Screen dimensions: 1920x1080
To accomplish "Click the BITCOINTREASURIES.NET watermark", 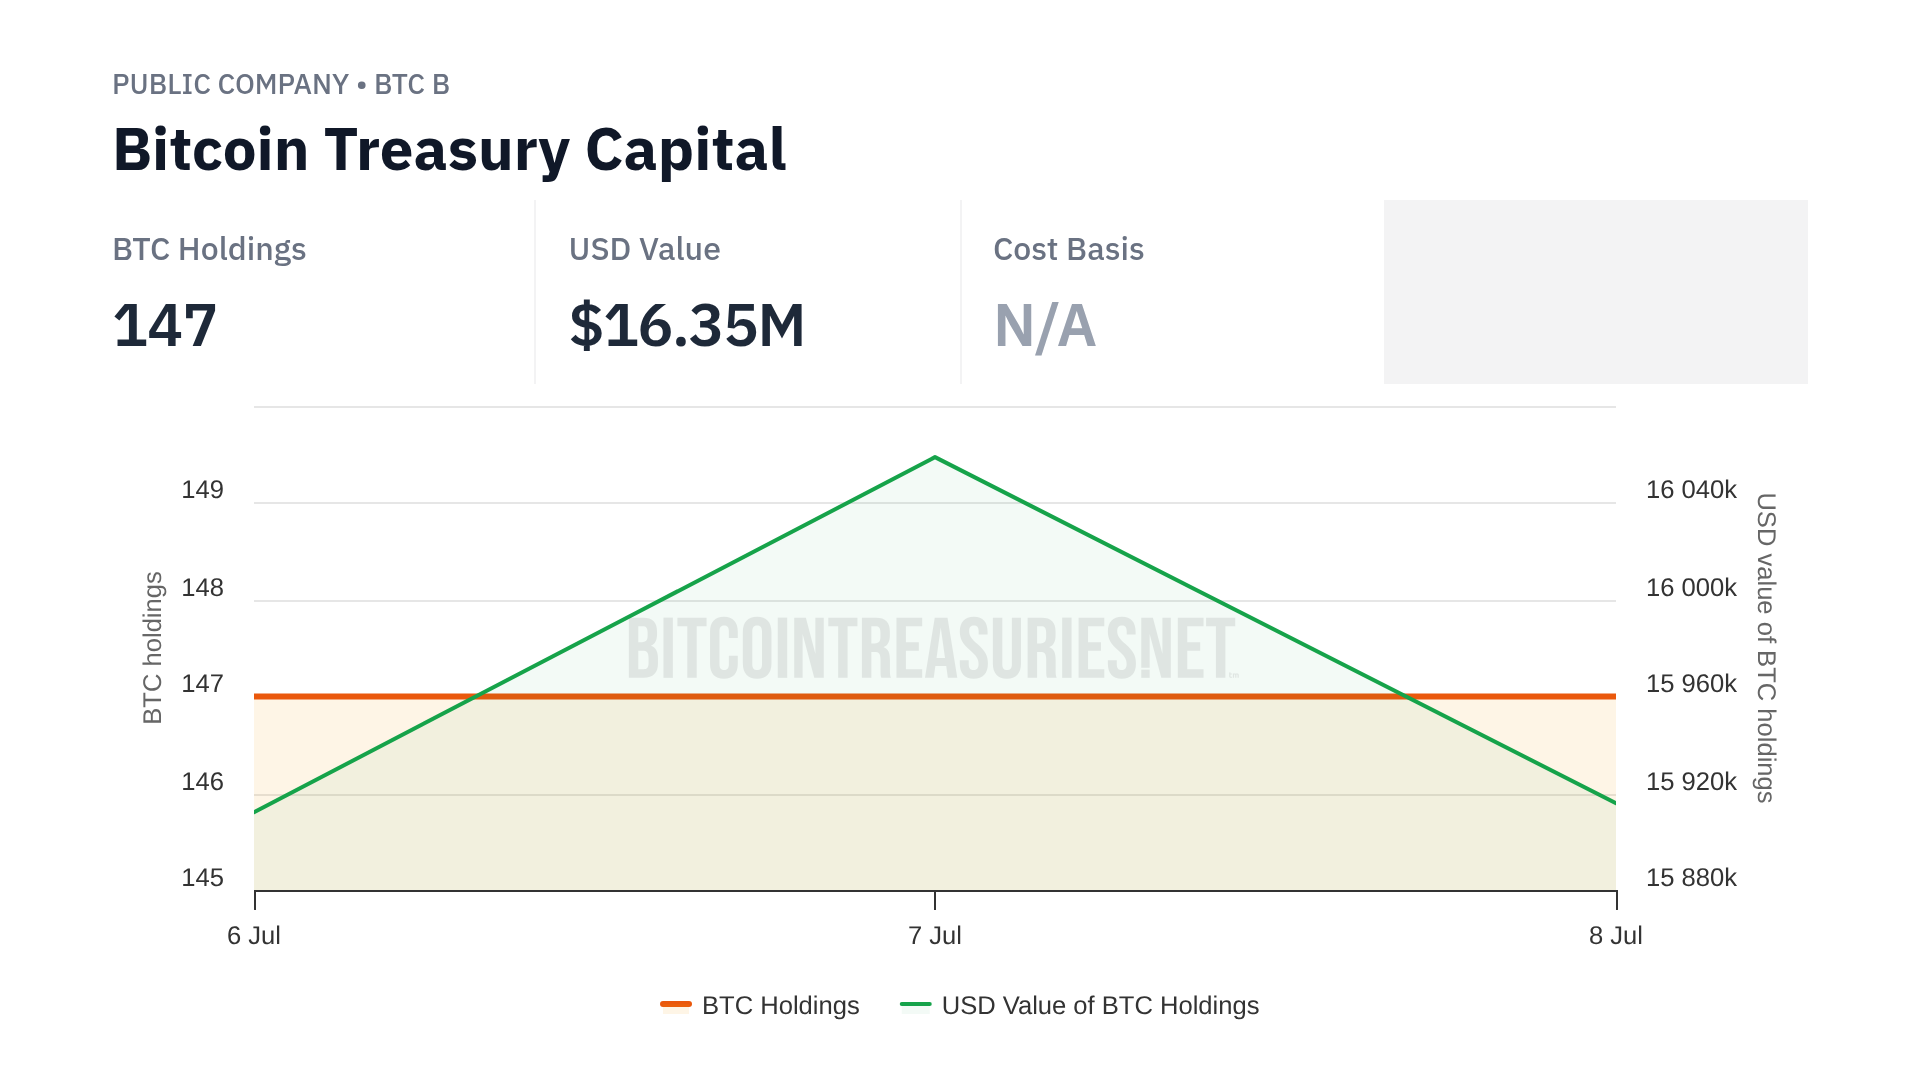I will (932, 649).
